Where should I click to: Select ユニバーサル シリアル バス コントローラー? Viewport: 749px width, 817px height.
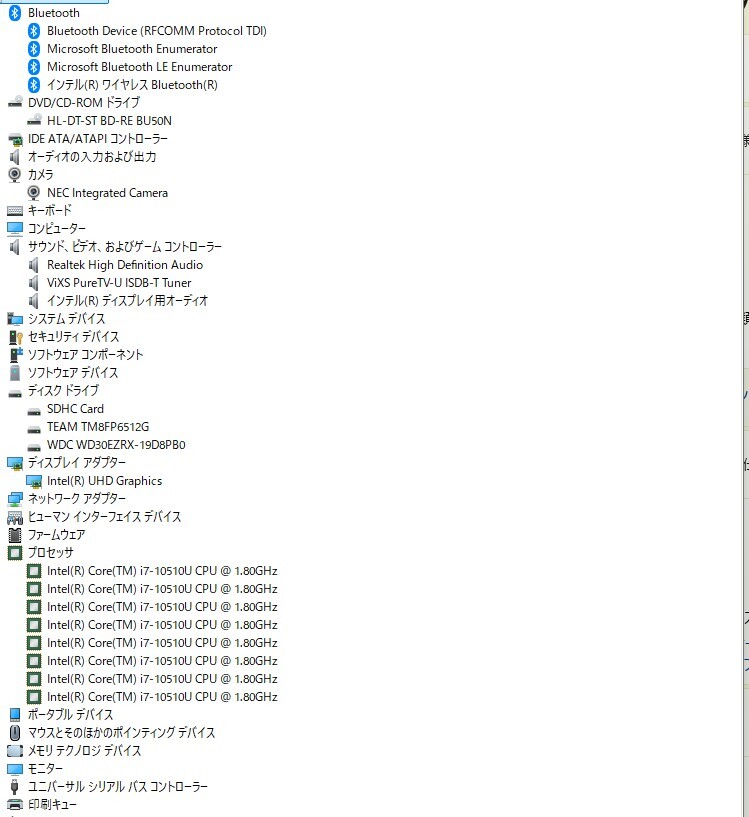(x=118, y=787)
